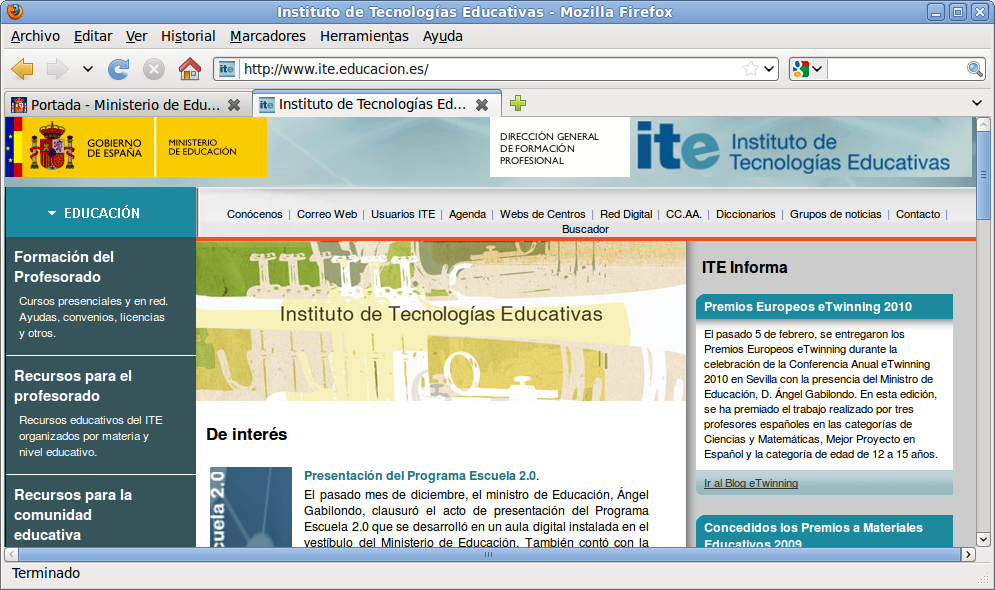Open the Diccionarios link
This screenshot has width=995, height=590.
click(x=746, y=214)
